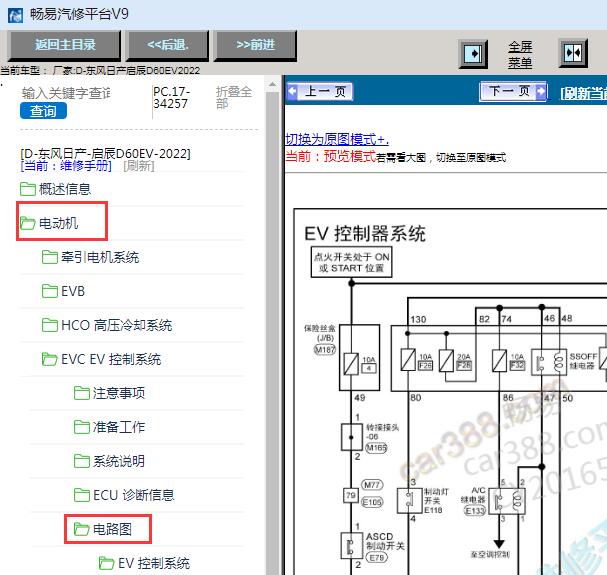Click the folder icon beside EVB
607x575 pixels.
[x=50, y=291]
